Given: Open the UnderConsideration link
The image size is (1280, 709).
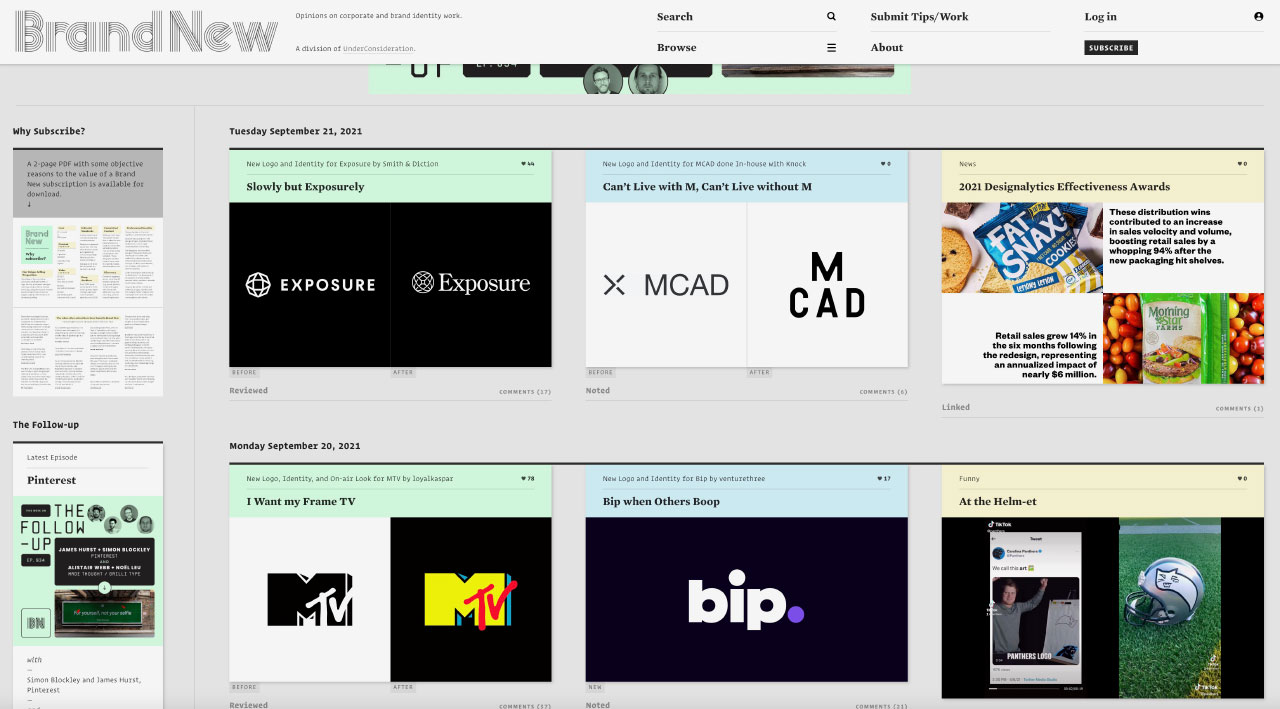Looking at the screenshot, I should tap(378, 49).
